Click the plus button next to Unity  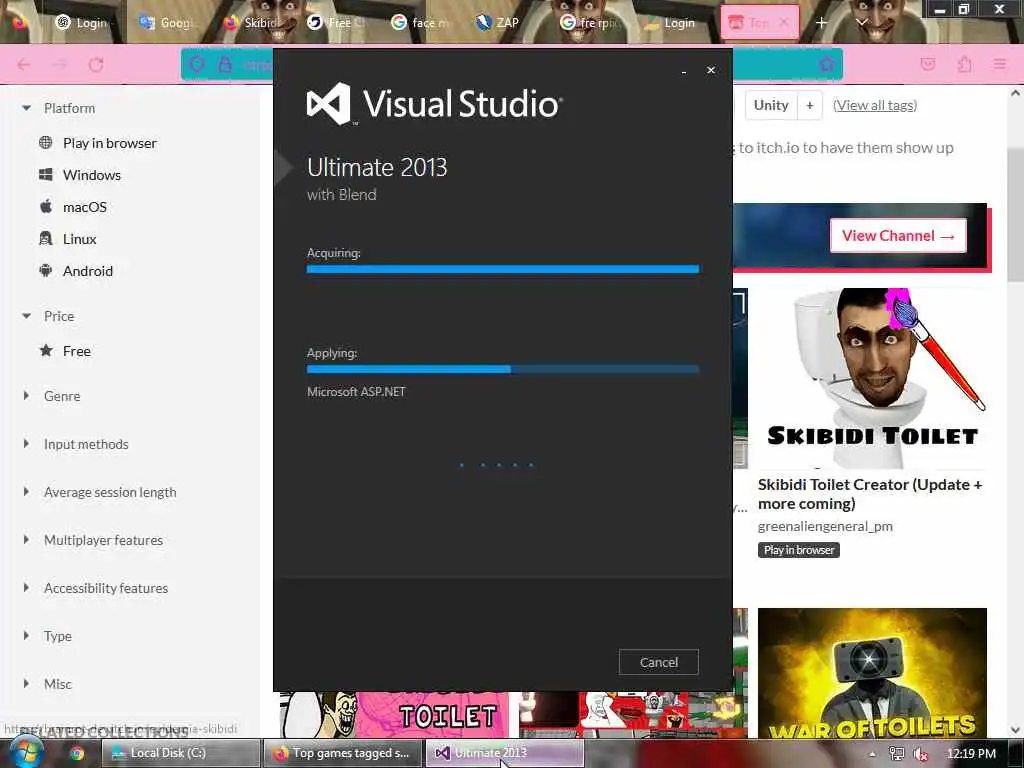click(x=810, y=105)
